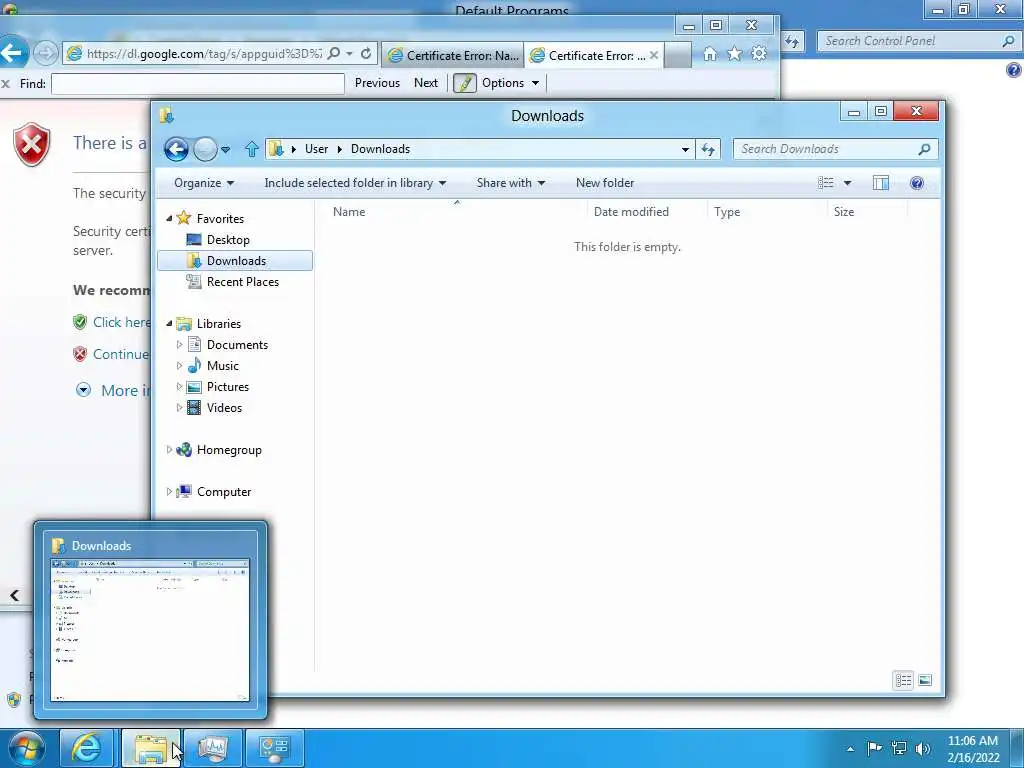Toggle the preview pane
The height and width of the screenshot is (768, 1024).
pos(881,183)
